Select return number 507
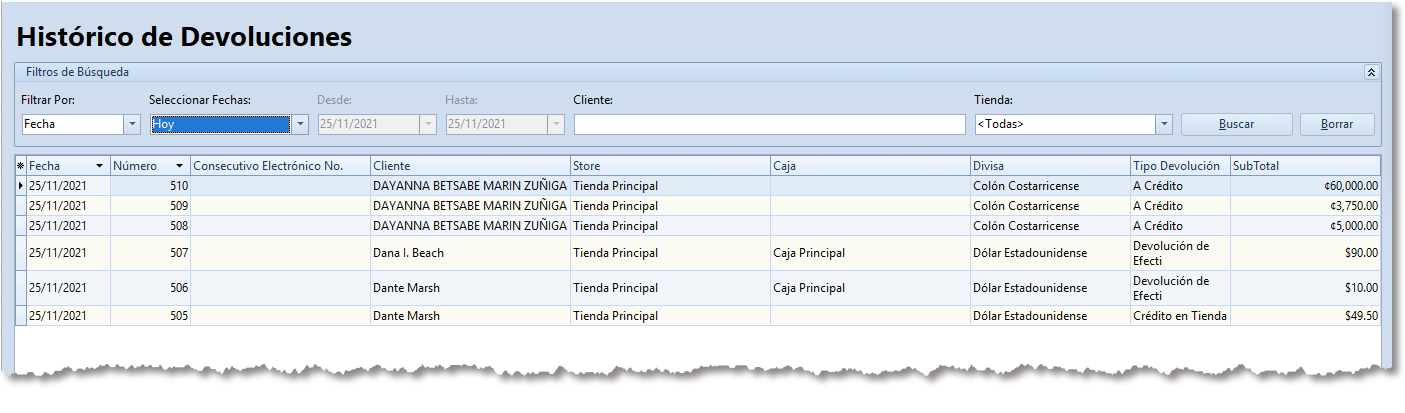The width and height of the screenshot is (1405, 413). (150, 253)
